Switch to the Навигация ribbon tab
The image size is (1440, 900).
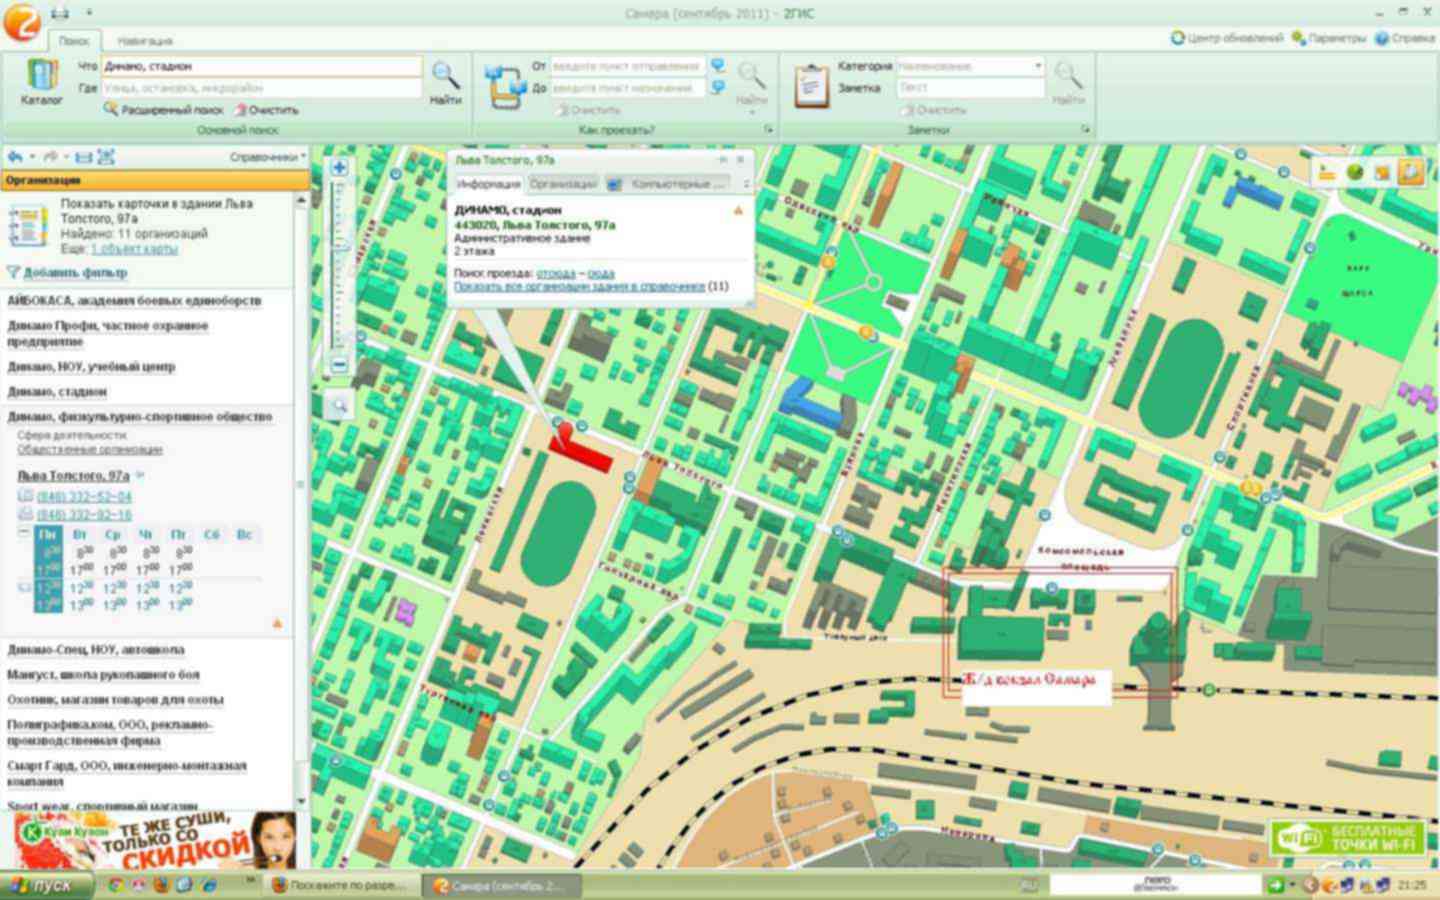144,41
